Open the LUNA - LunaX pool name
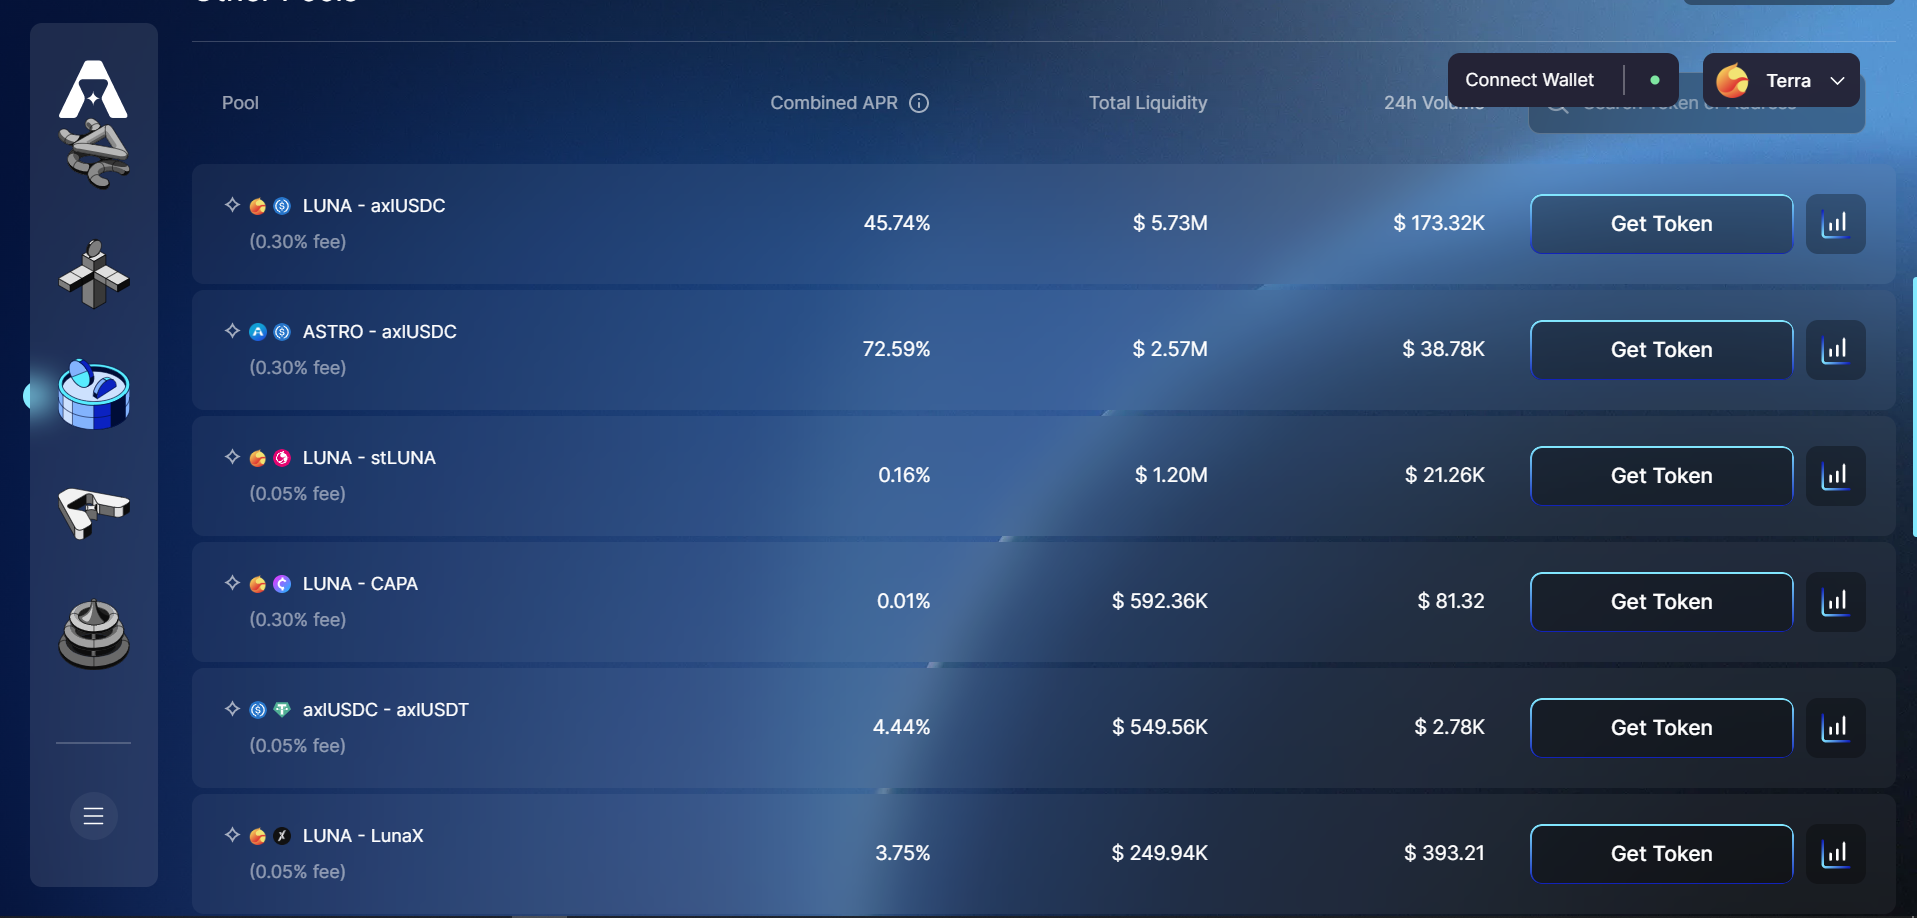 point(363,835)
